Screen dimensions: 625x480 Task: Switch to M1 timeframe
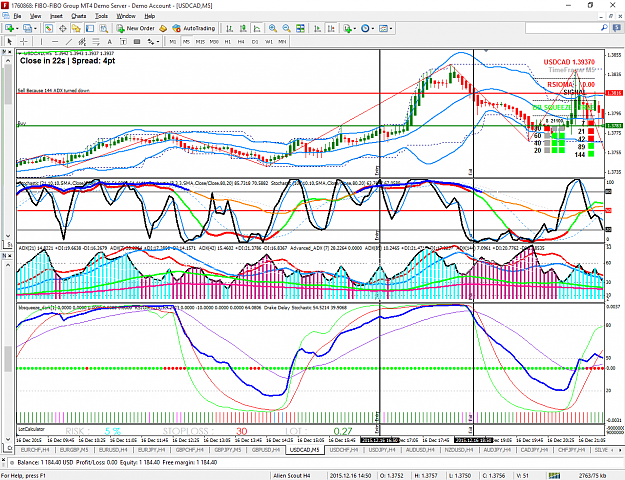[x=173, y=41]
